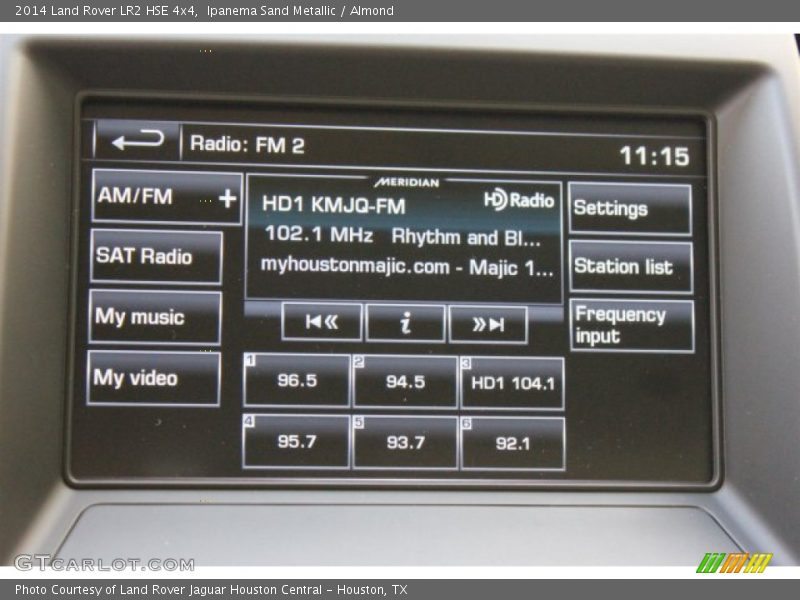Expand AM/FM band with plus
The width and height of the screenshot is (800, 600).
point(227,198)
